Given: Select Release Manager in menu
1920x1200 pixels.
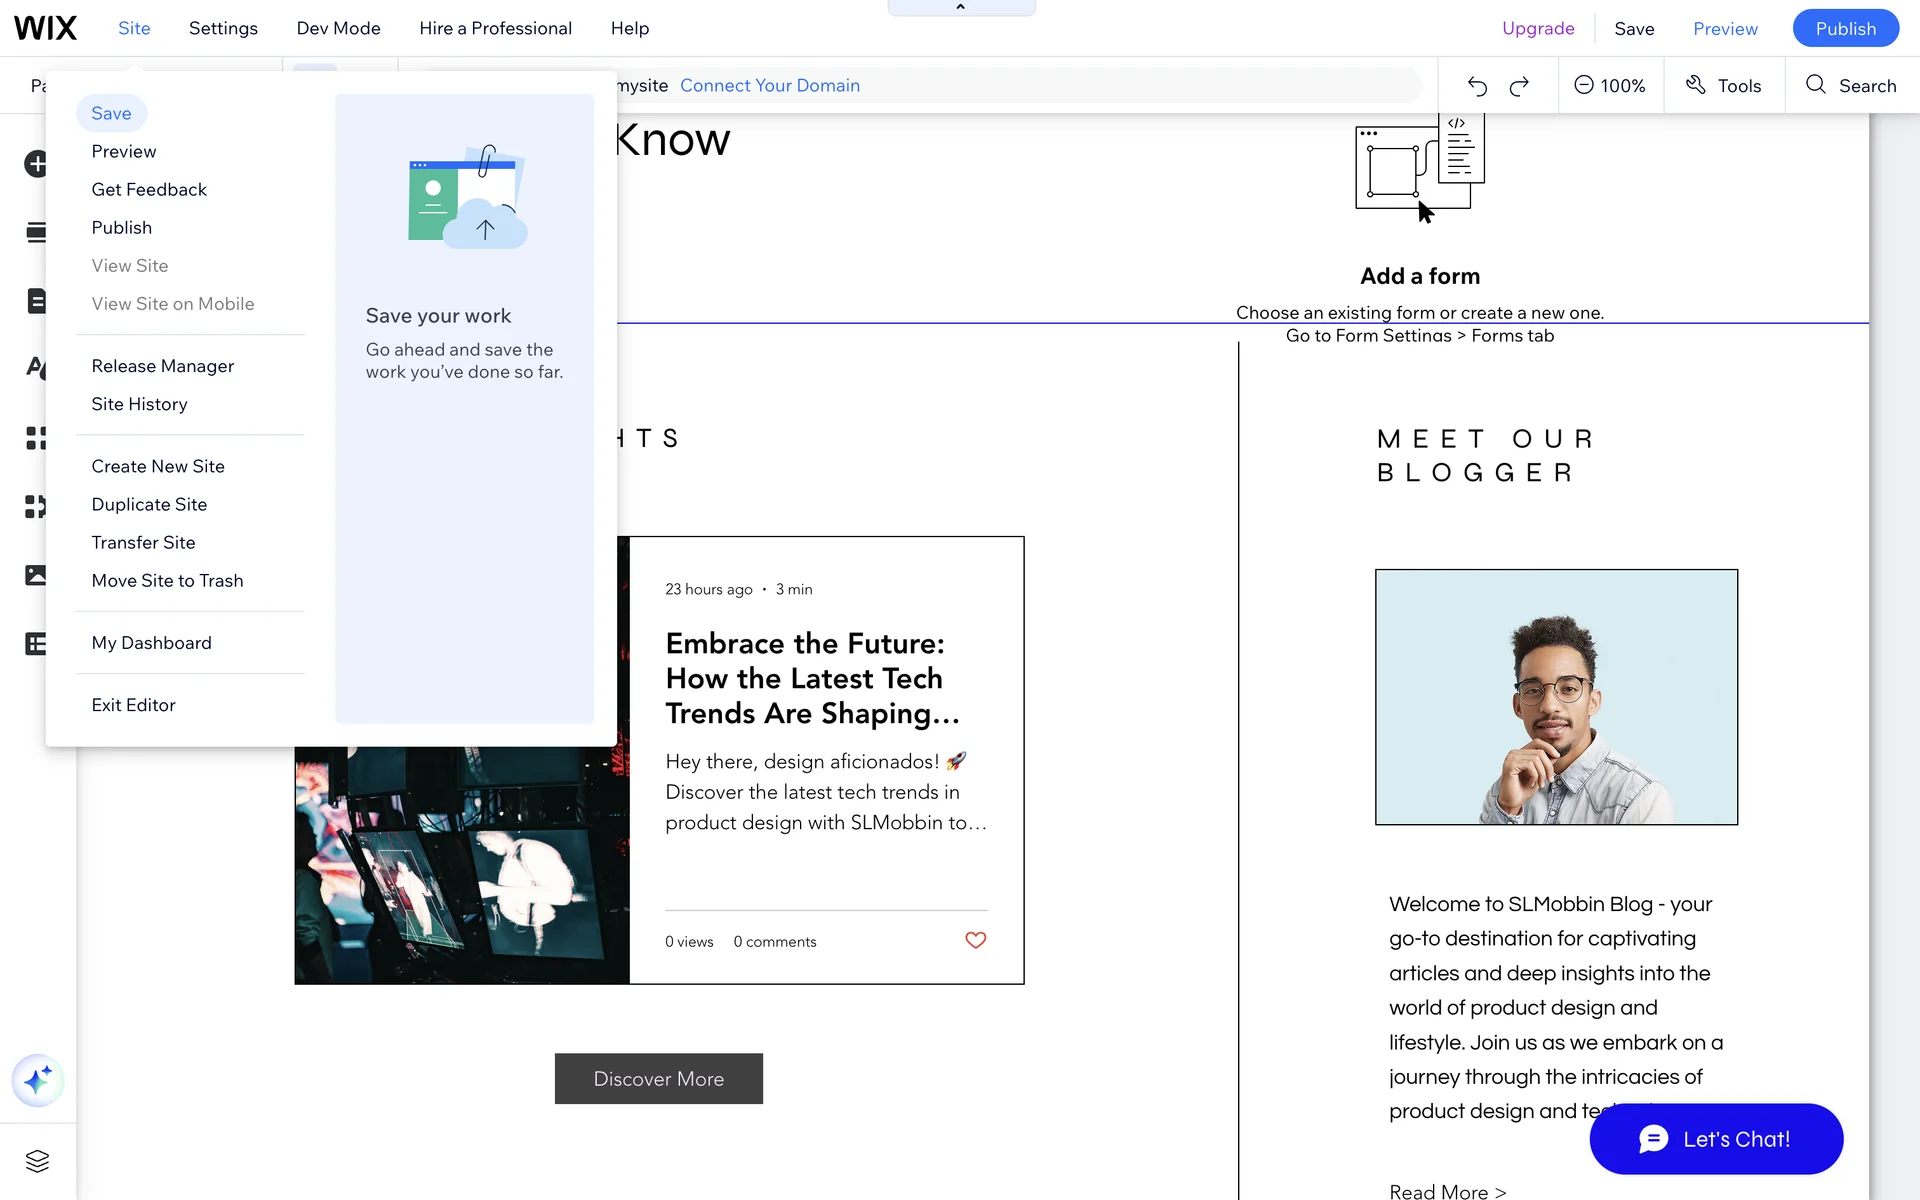Looking at the screenshot, I should pos(162,366).
